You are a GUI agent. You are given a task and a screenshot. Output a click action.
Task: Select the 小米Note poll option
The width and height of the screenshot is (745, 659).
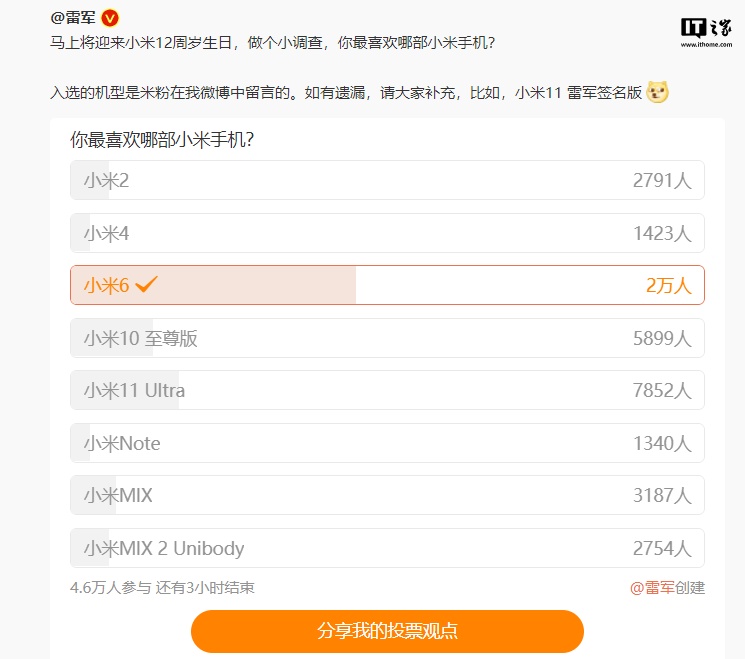pyautogui.click(x=387, y=443)
